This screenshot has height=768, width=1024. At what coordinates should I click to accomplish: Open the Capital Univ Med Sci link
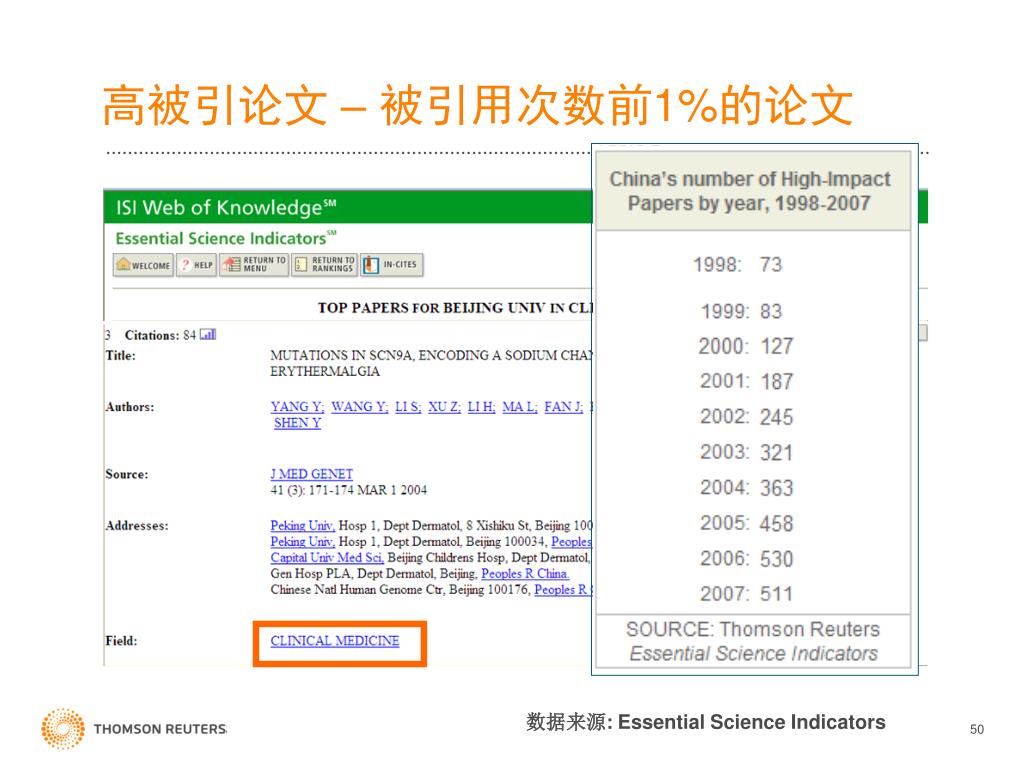click(x=327, y=558)
